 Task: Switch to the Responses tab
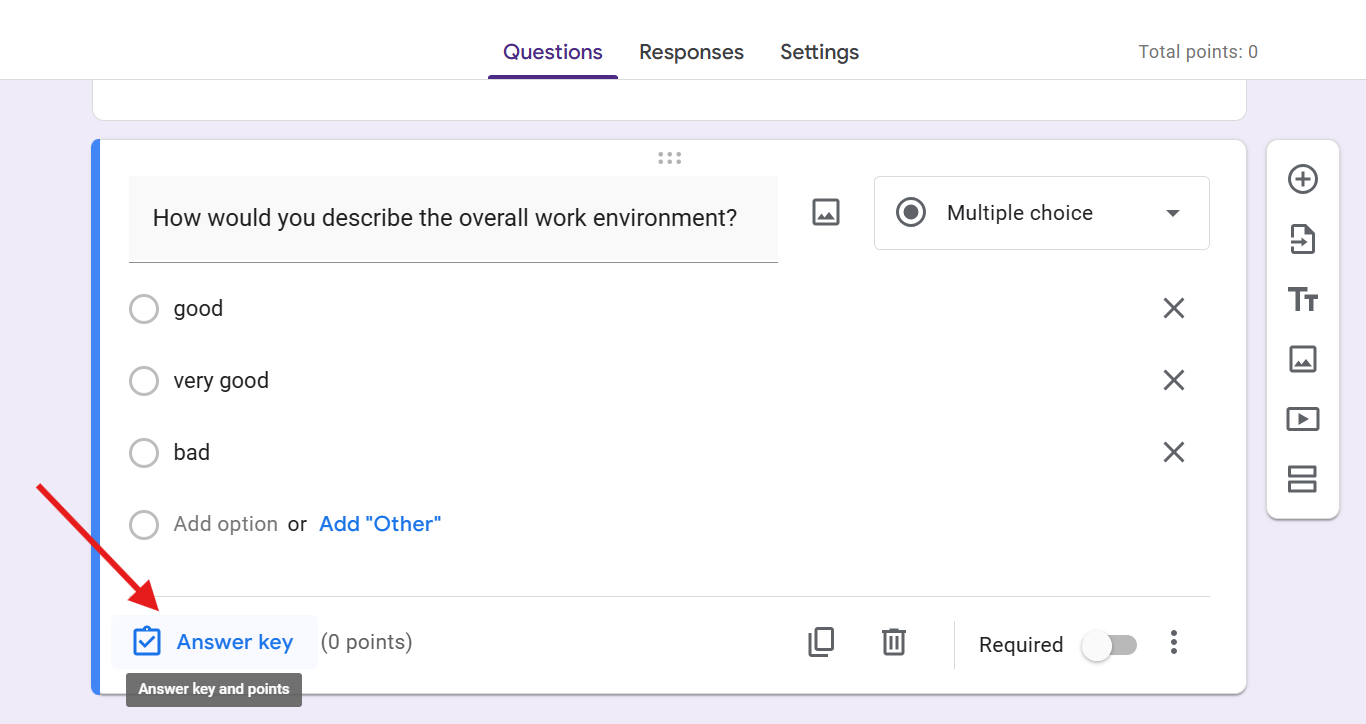(x=691, y=52)
